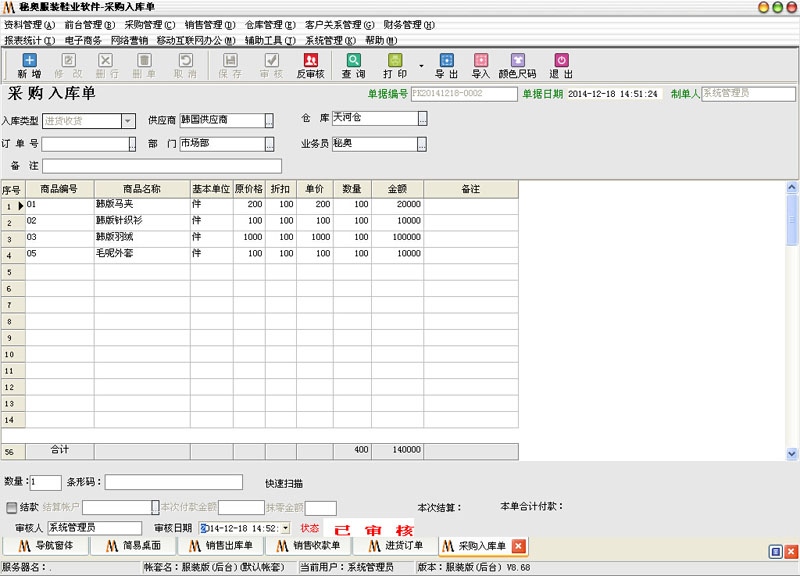Open the 审核日期 date dropdown
This screenshot has height=576, width=800.
285,528
